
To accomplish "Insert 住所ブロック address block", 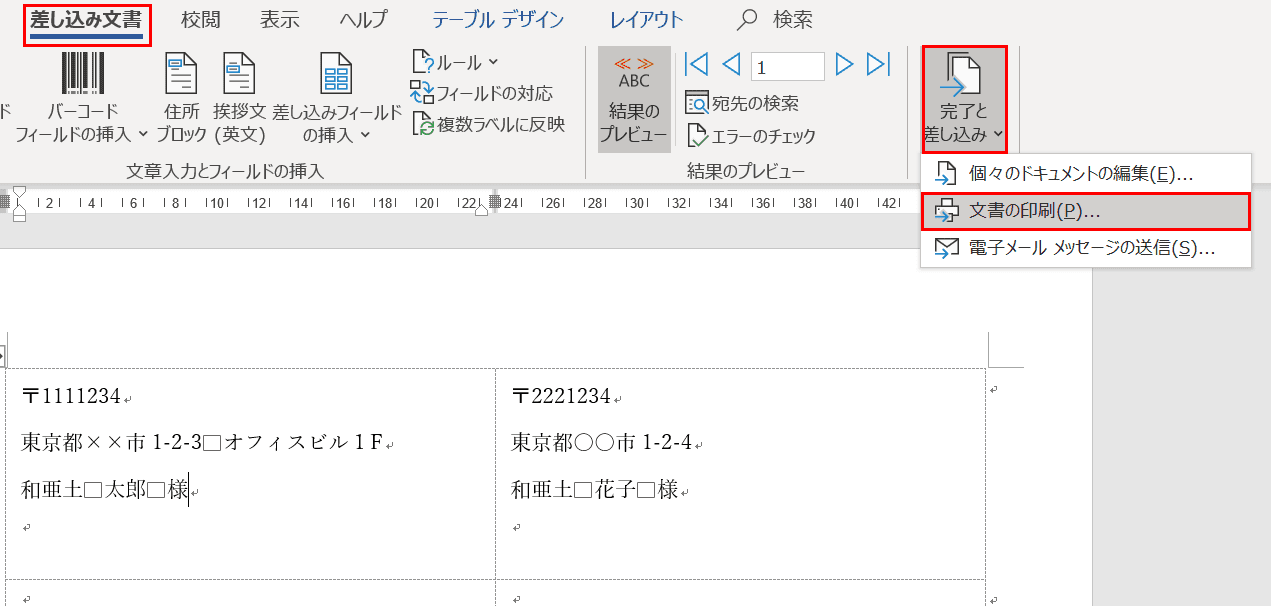I will pos(181,98).
